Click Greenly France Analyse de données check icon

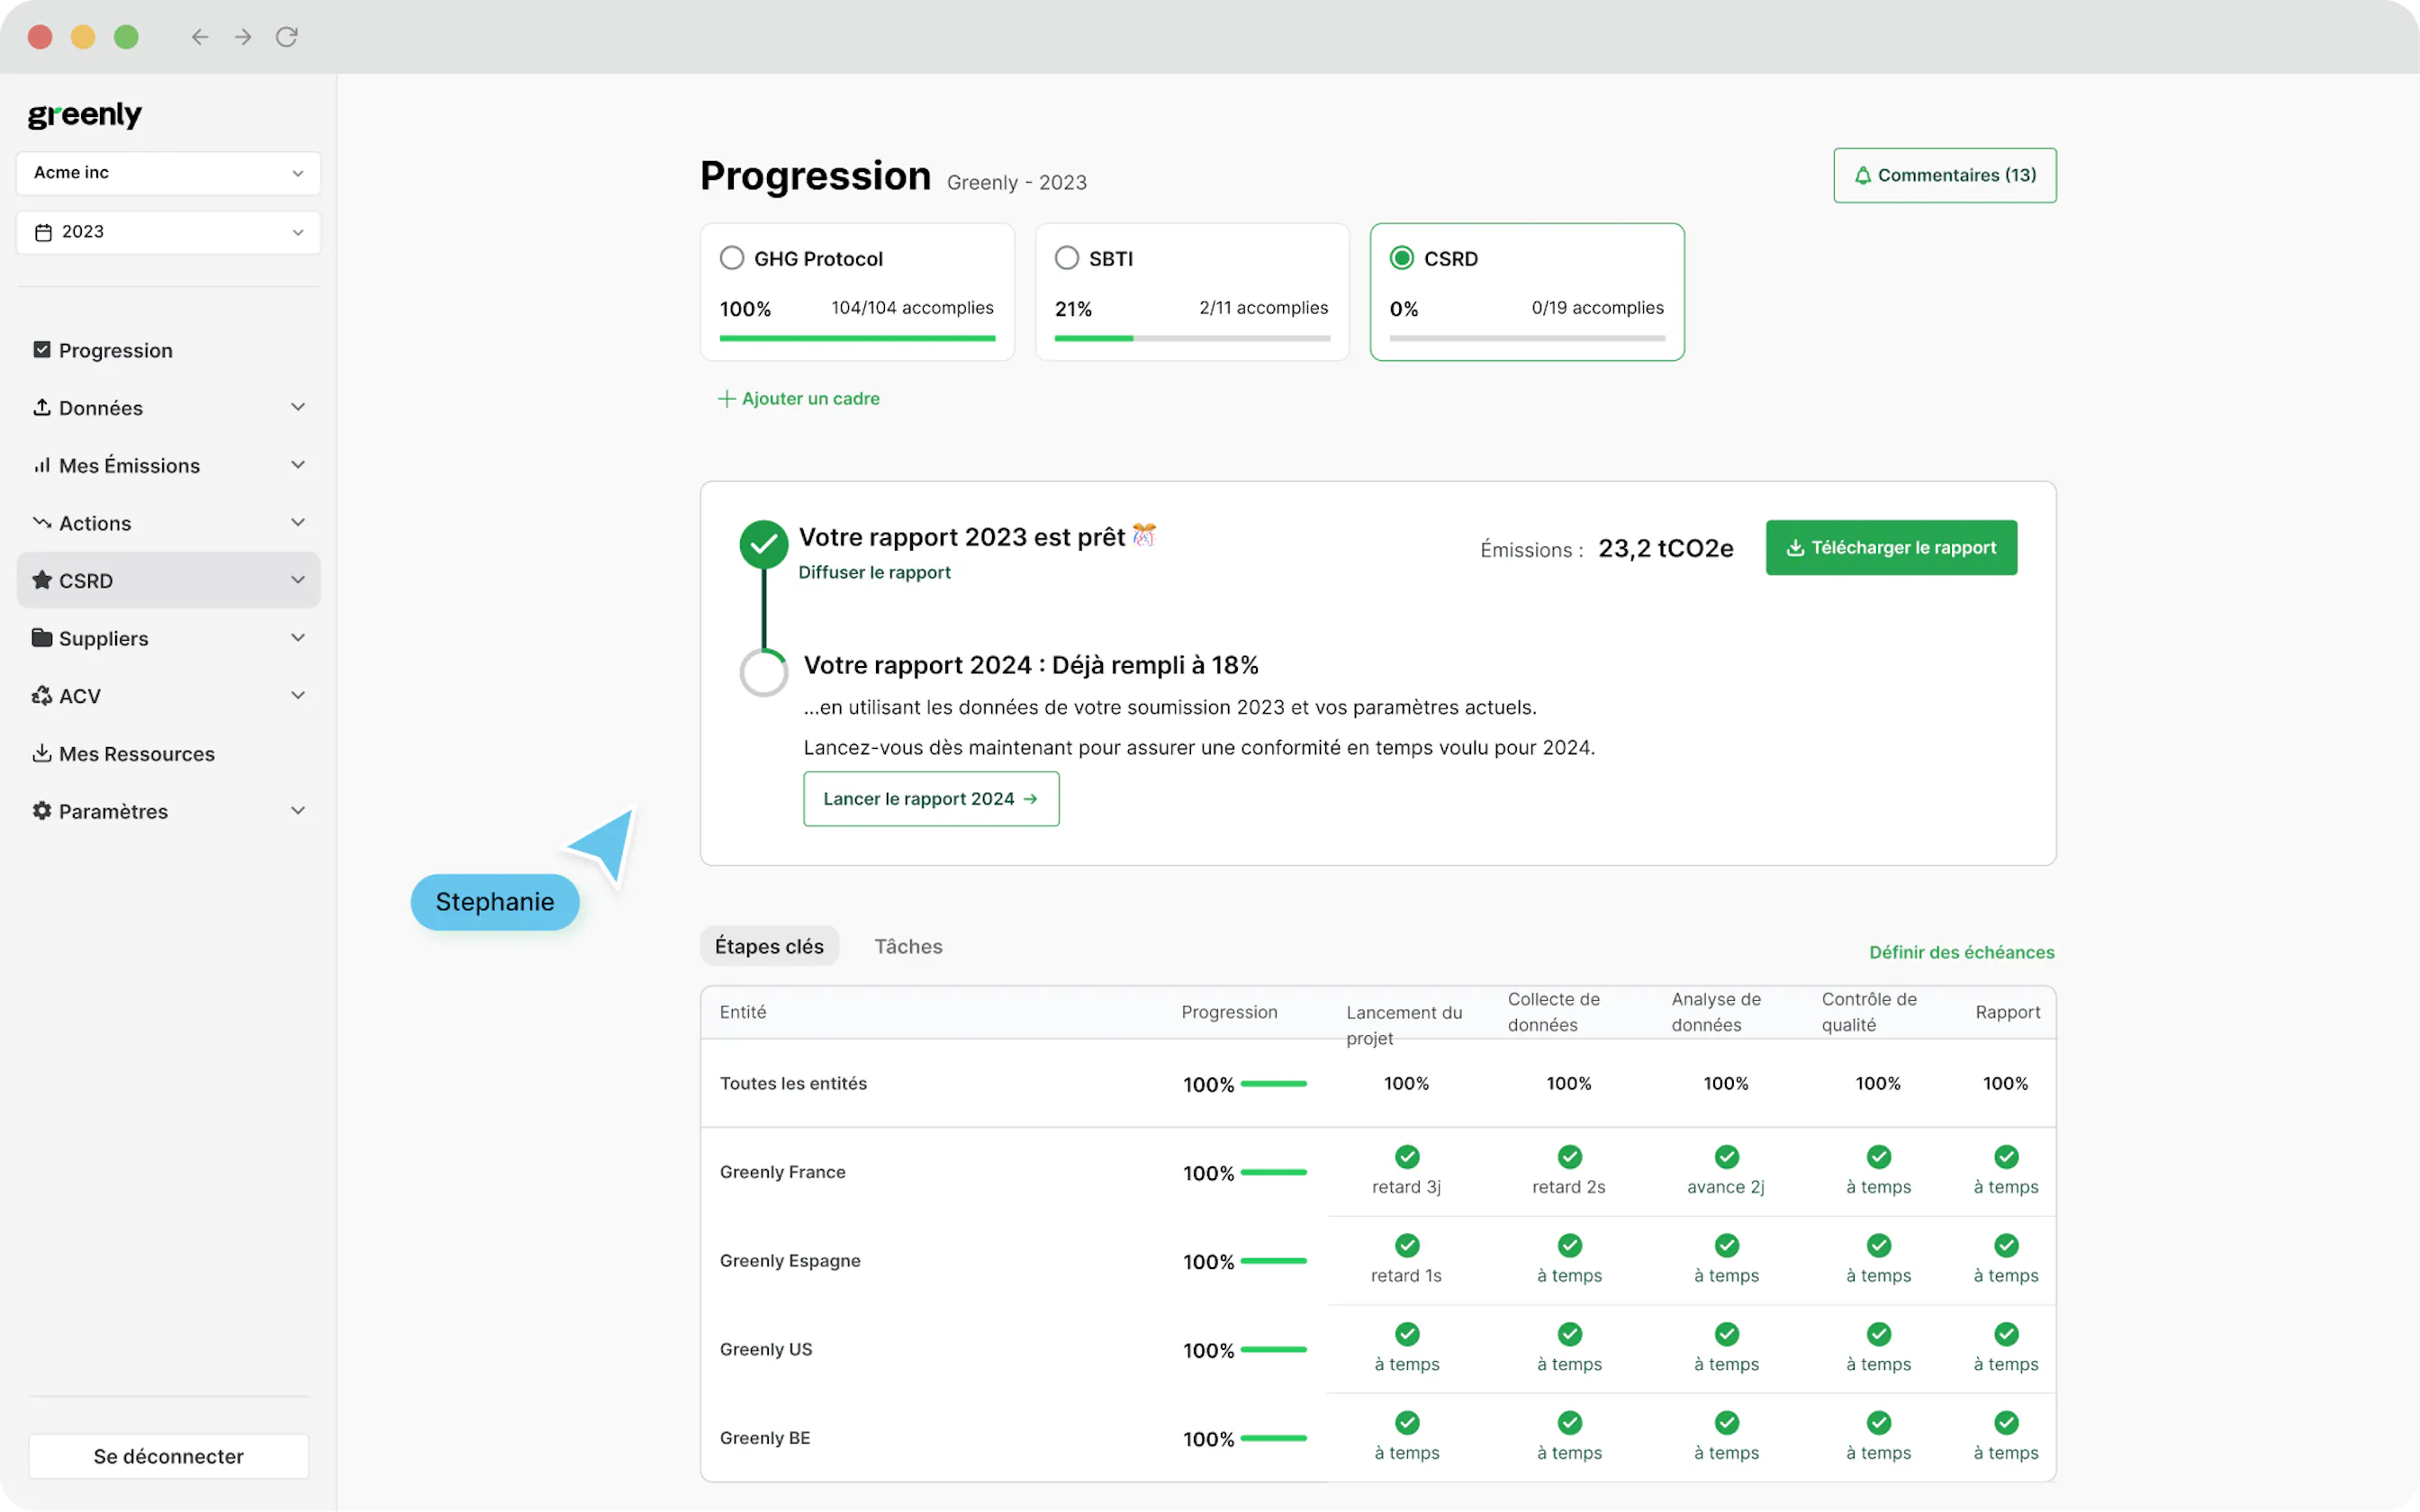(1727, 1157)
